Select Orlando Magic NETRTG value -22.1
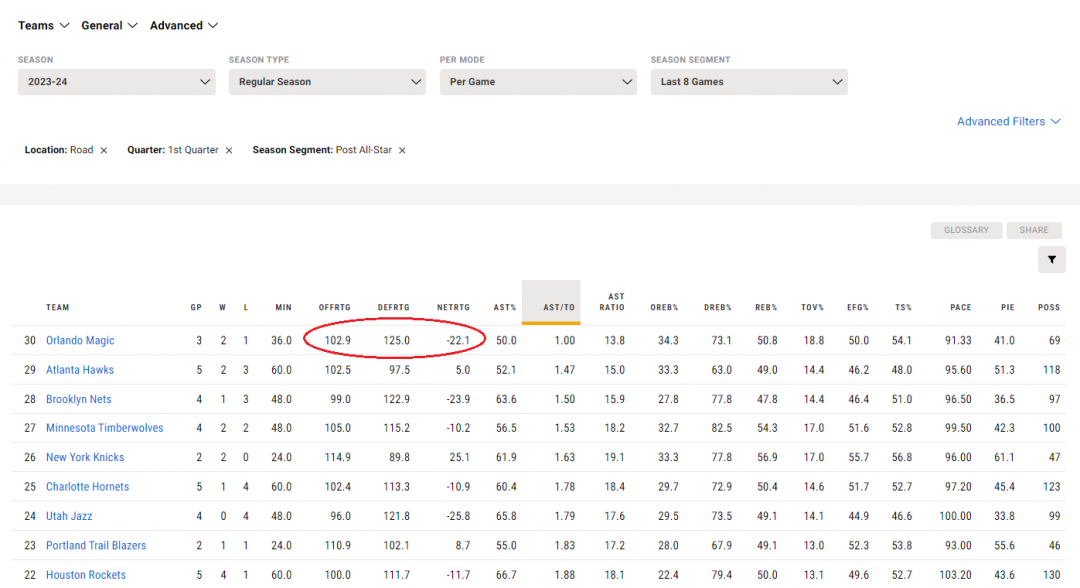Viewport: 1080px width, 588px height. [x=457, y=340]
